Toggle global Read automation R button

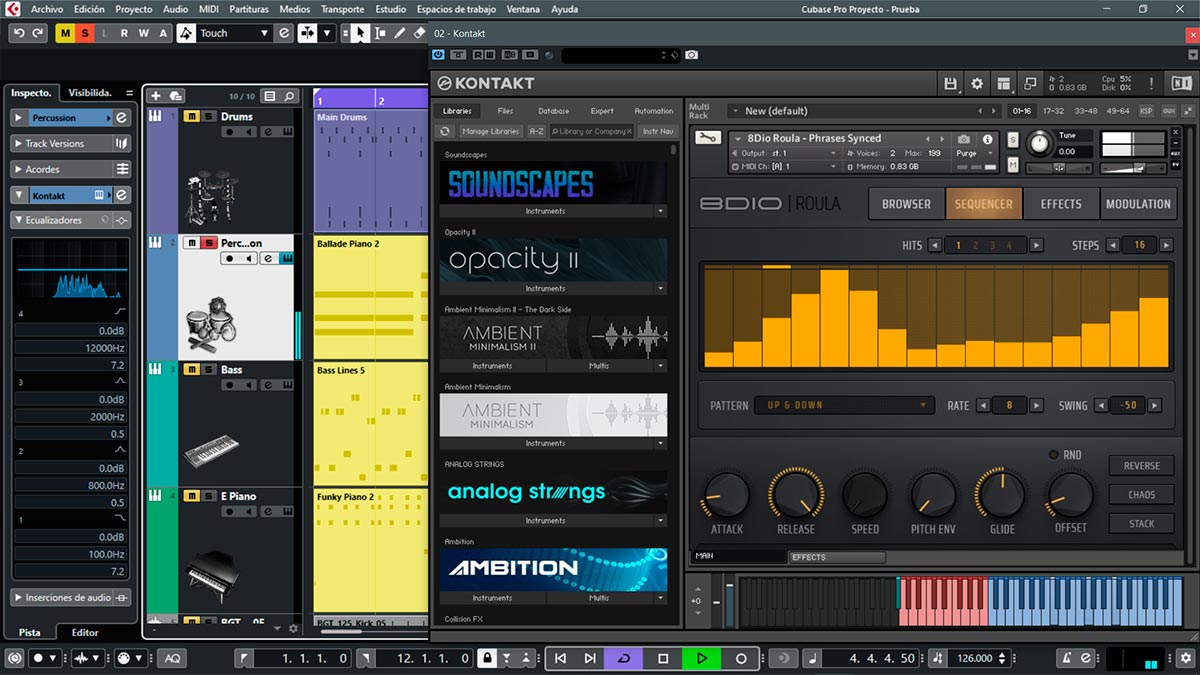pyautogui.click(x=125, y=33)
